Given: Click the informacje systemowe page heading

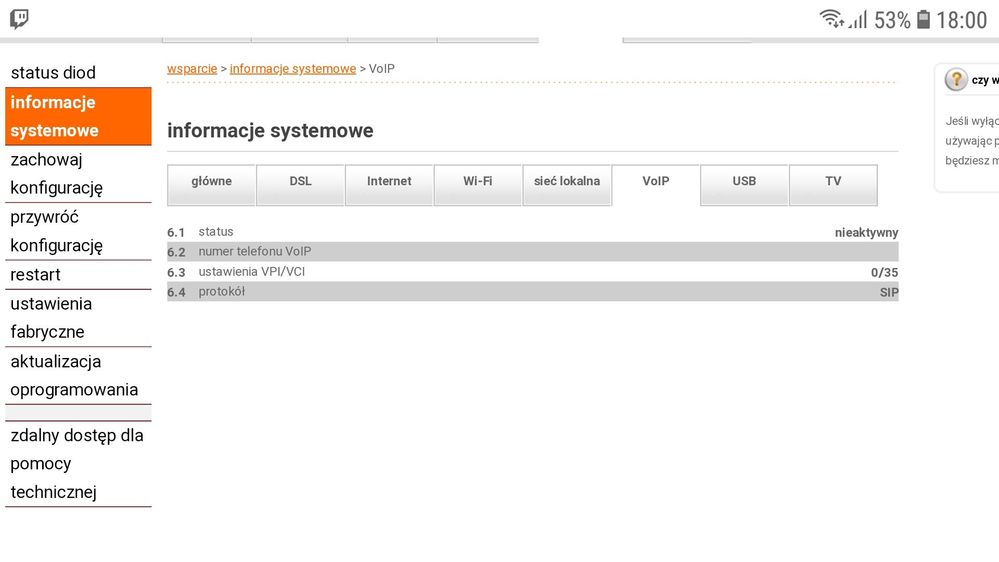Looking at the screenshot, I should [270, 131].
